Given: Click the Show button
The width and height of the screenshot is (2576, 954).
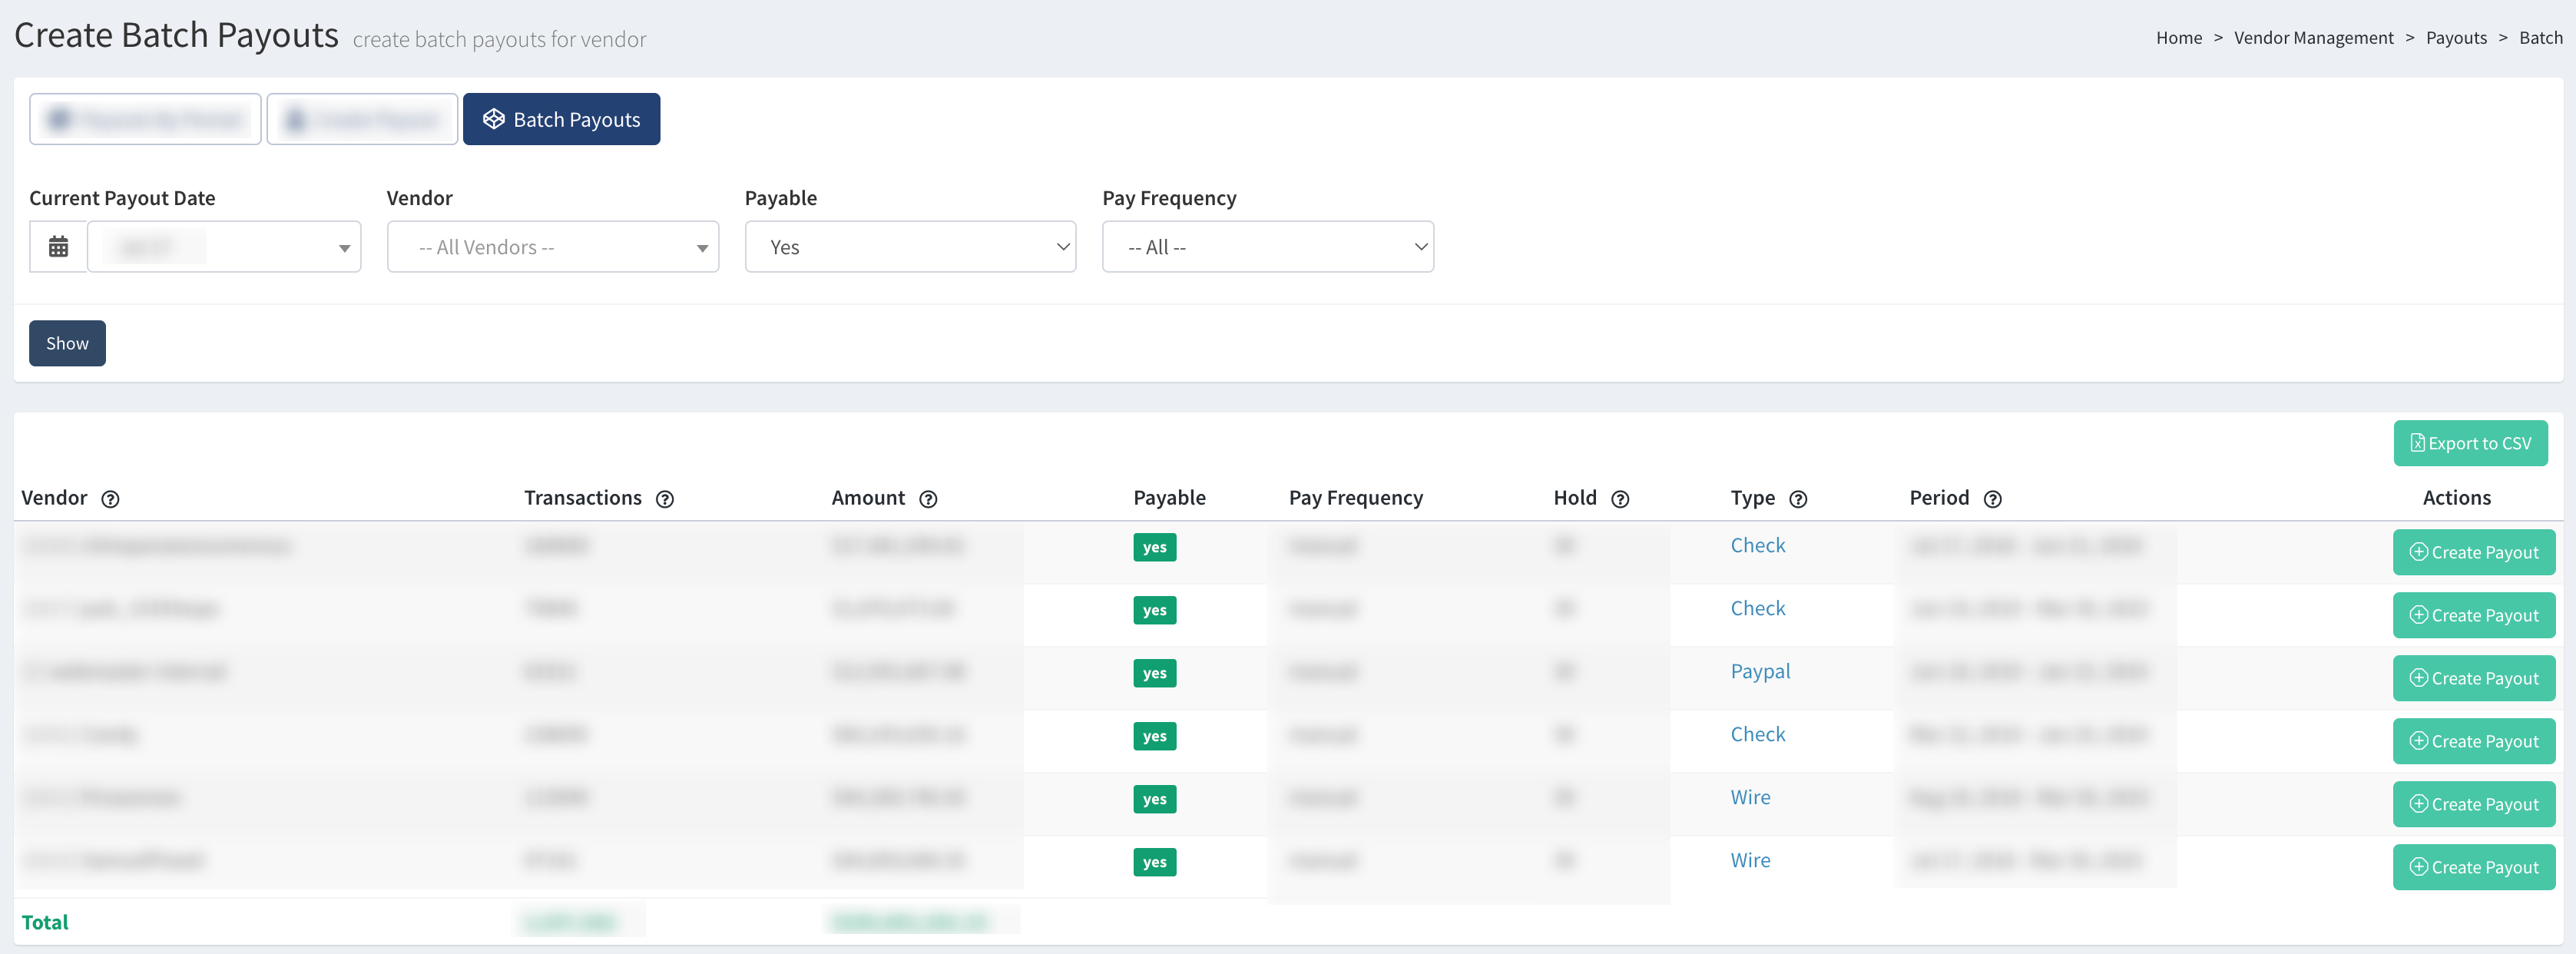Looking at the screenshot, I should click(x=67, y=343).
